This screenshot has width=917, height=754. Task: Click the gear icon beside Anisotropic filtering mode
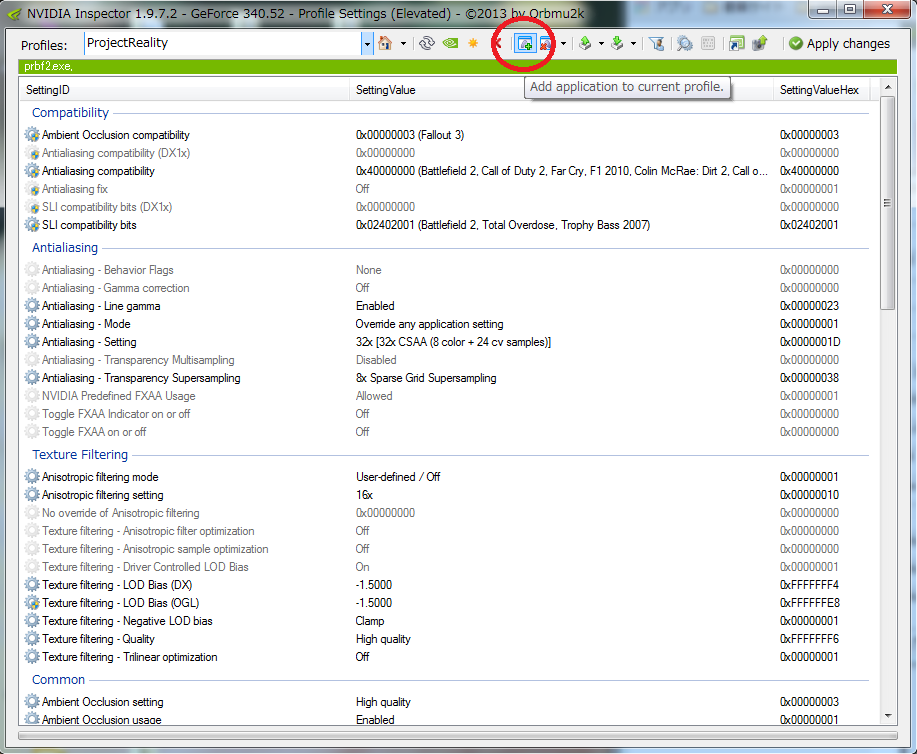click(32, 477)
